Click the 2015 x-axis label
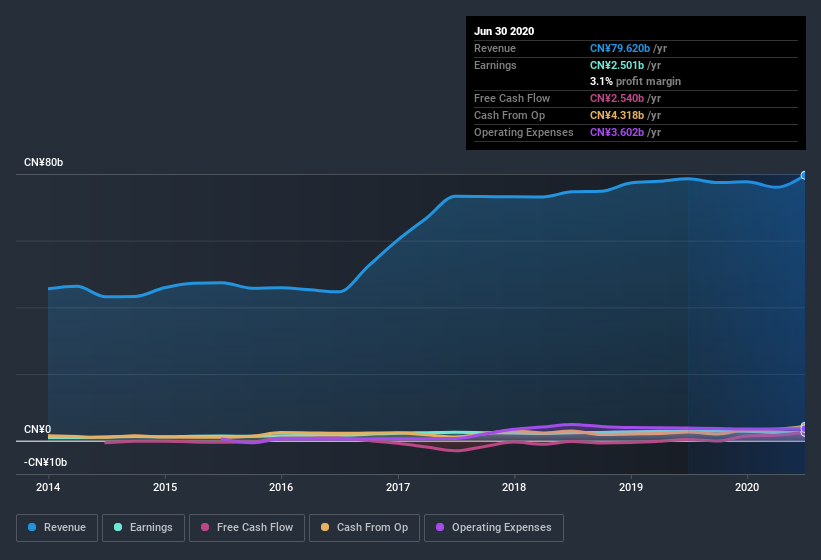821x560 pixels. tap(165, 487)
